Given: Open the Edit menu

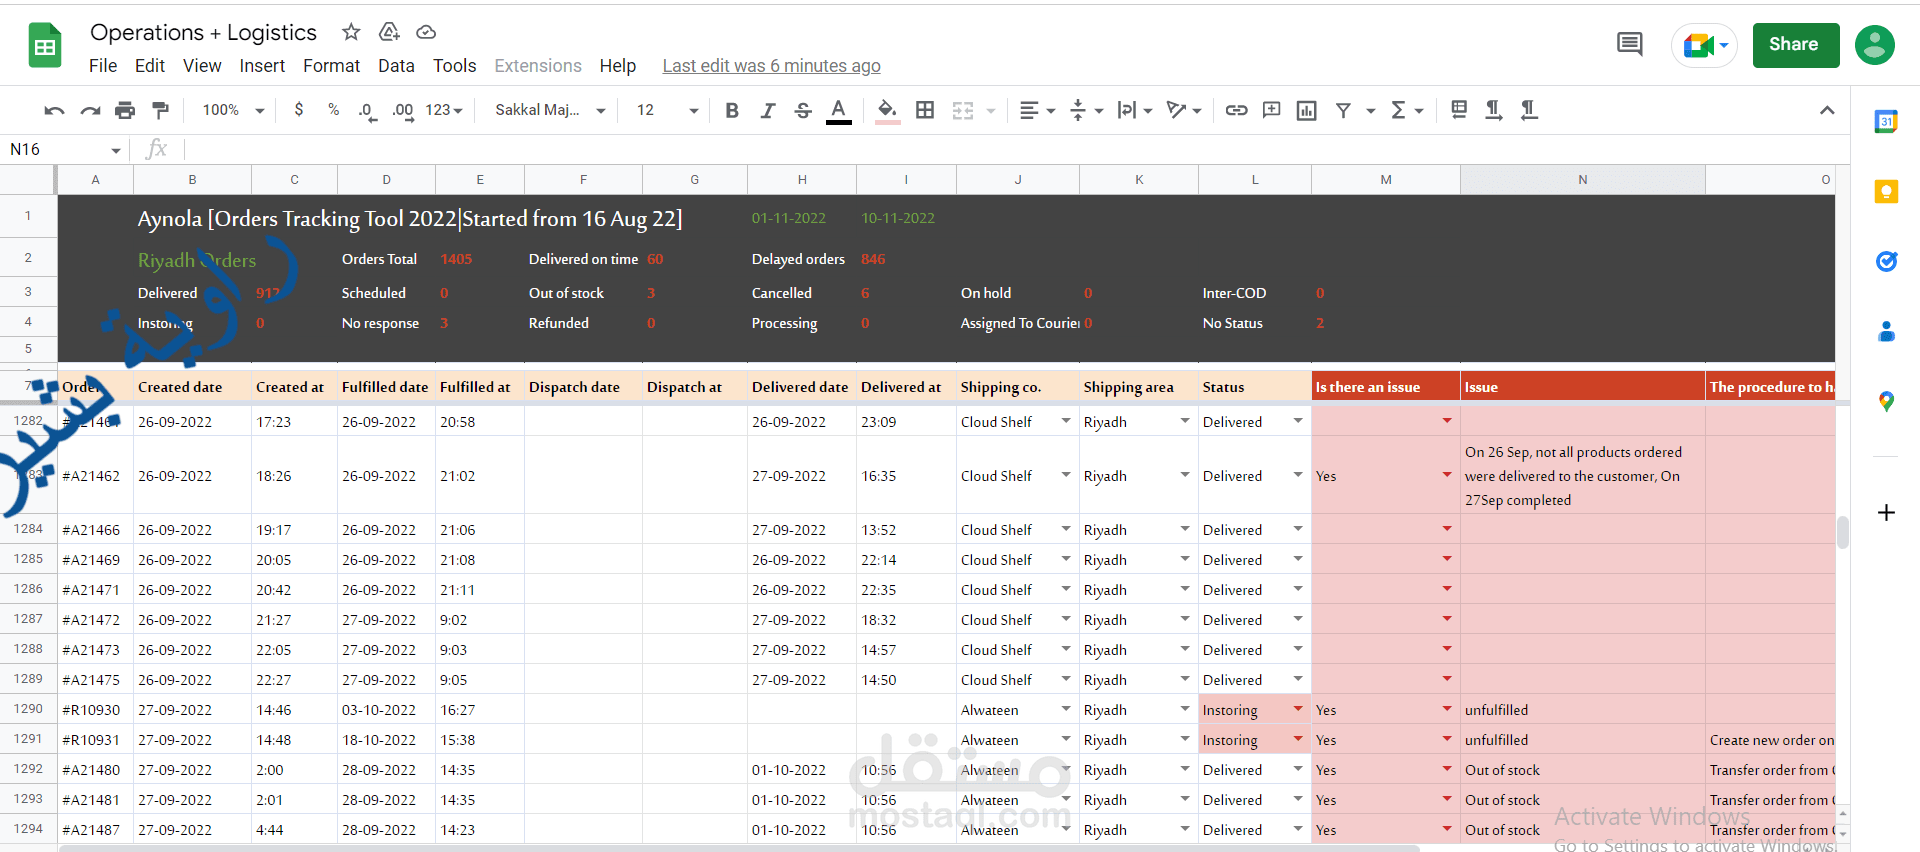Looking at the screenshot, I should click(x=150, y=66).
